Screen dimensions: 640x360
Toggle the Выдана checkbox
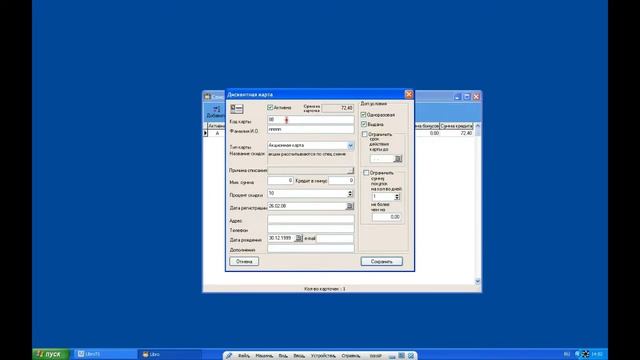coord(363,124)
